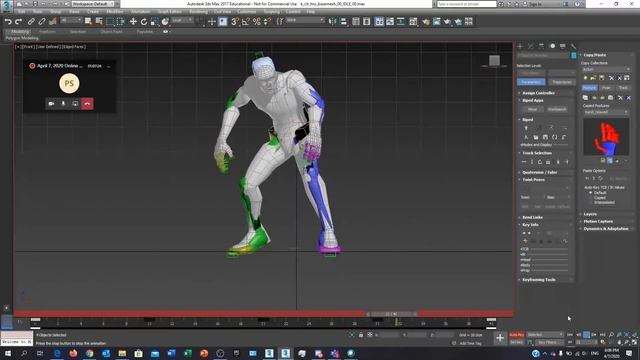
Task: Open the Schematic View icon
Action: tap(401, 22)
